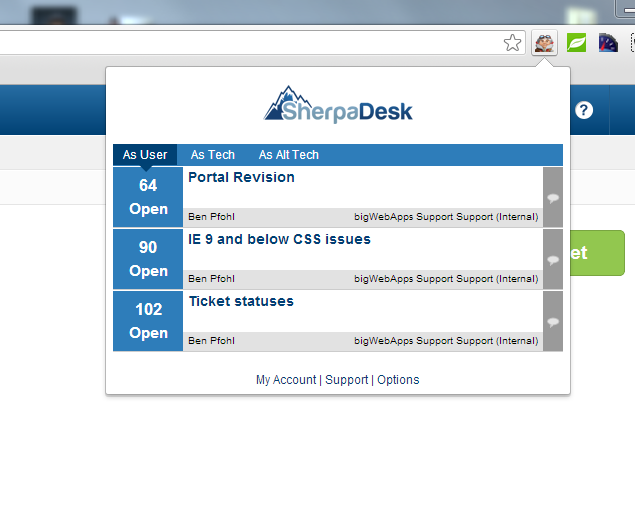Open the speedometer gauge extension icon

608,43
